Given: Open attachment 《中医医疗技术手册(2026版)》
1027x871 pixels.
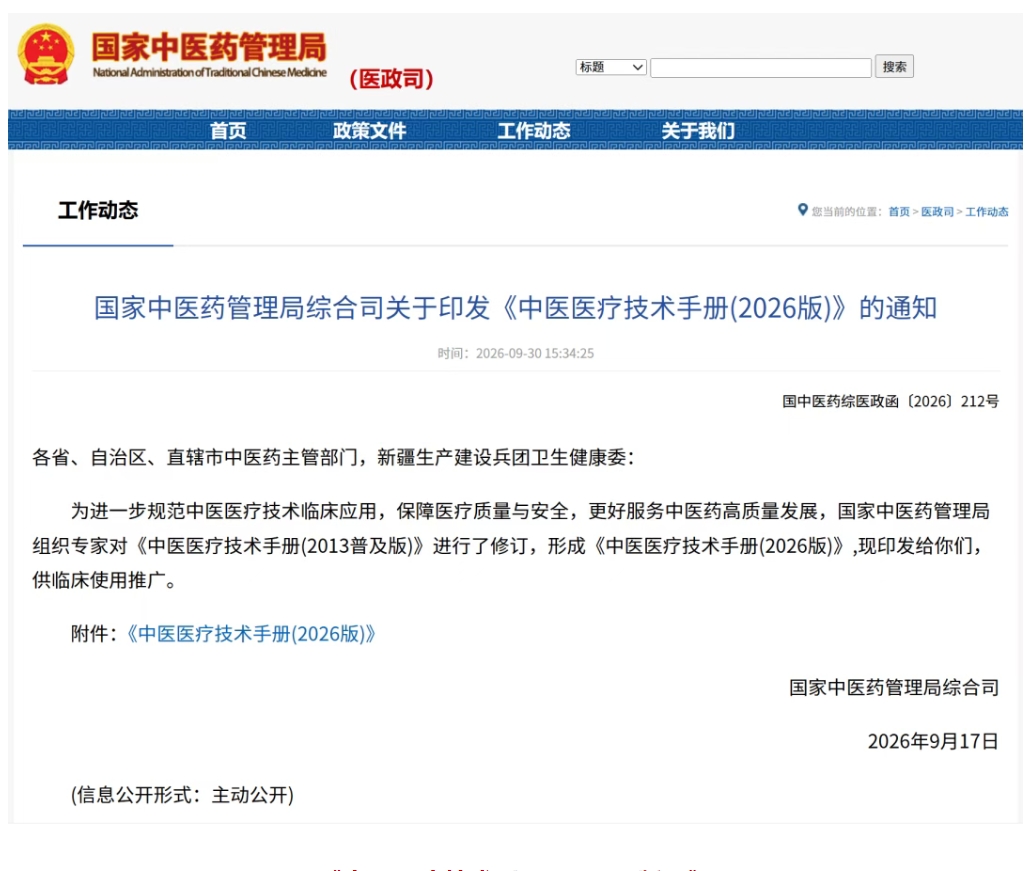Looking at the screenshot, I should (x=250, y=634).
